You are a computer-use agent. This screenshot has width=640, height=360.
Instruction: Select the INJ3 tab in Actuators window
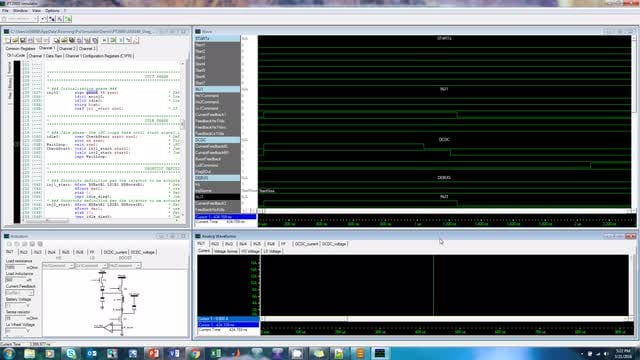[x=38, y=252]
